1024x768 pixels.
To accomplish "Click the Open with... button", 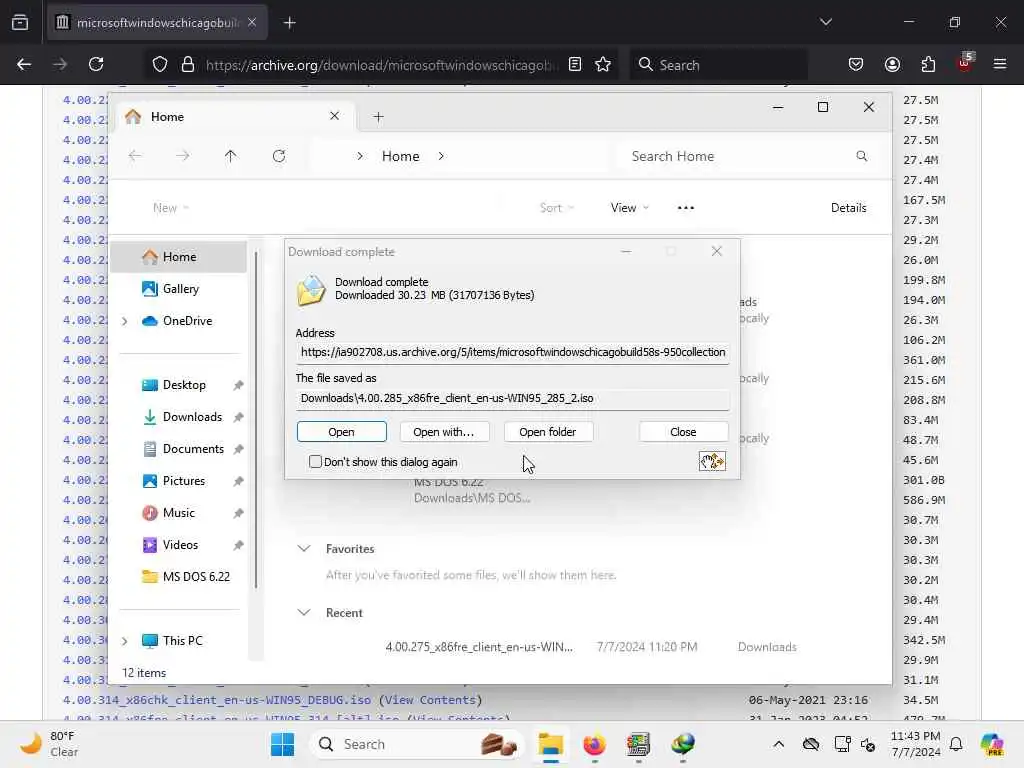I will (x=443, y=432).
